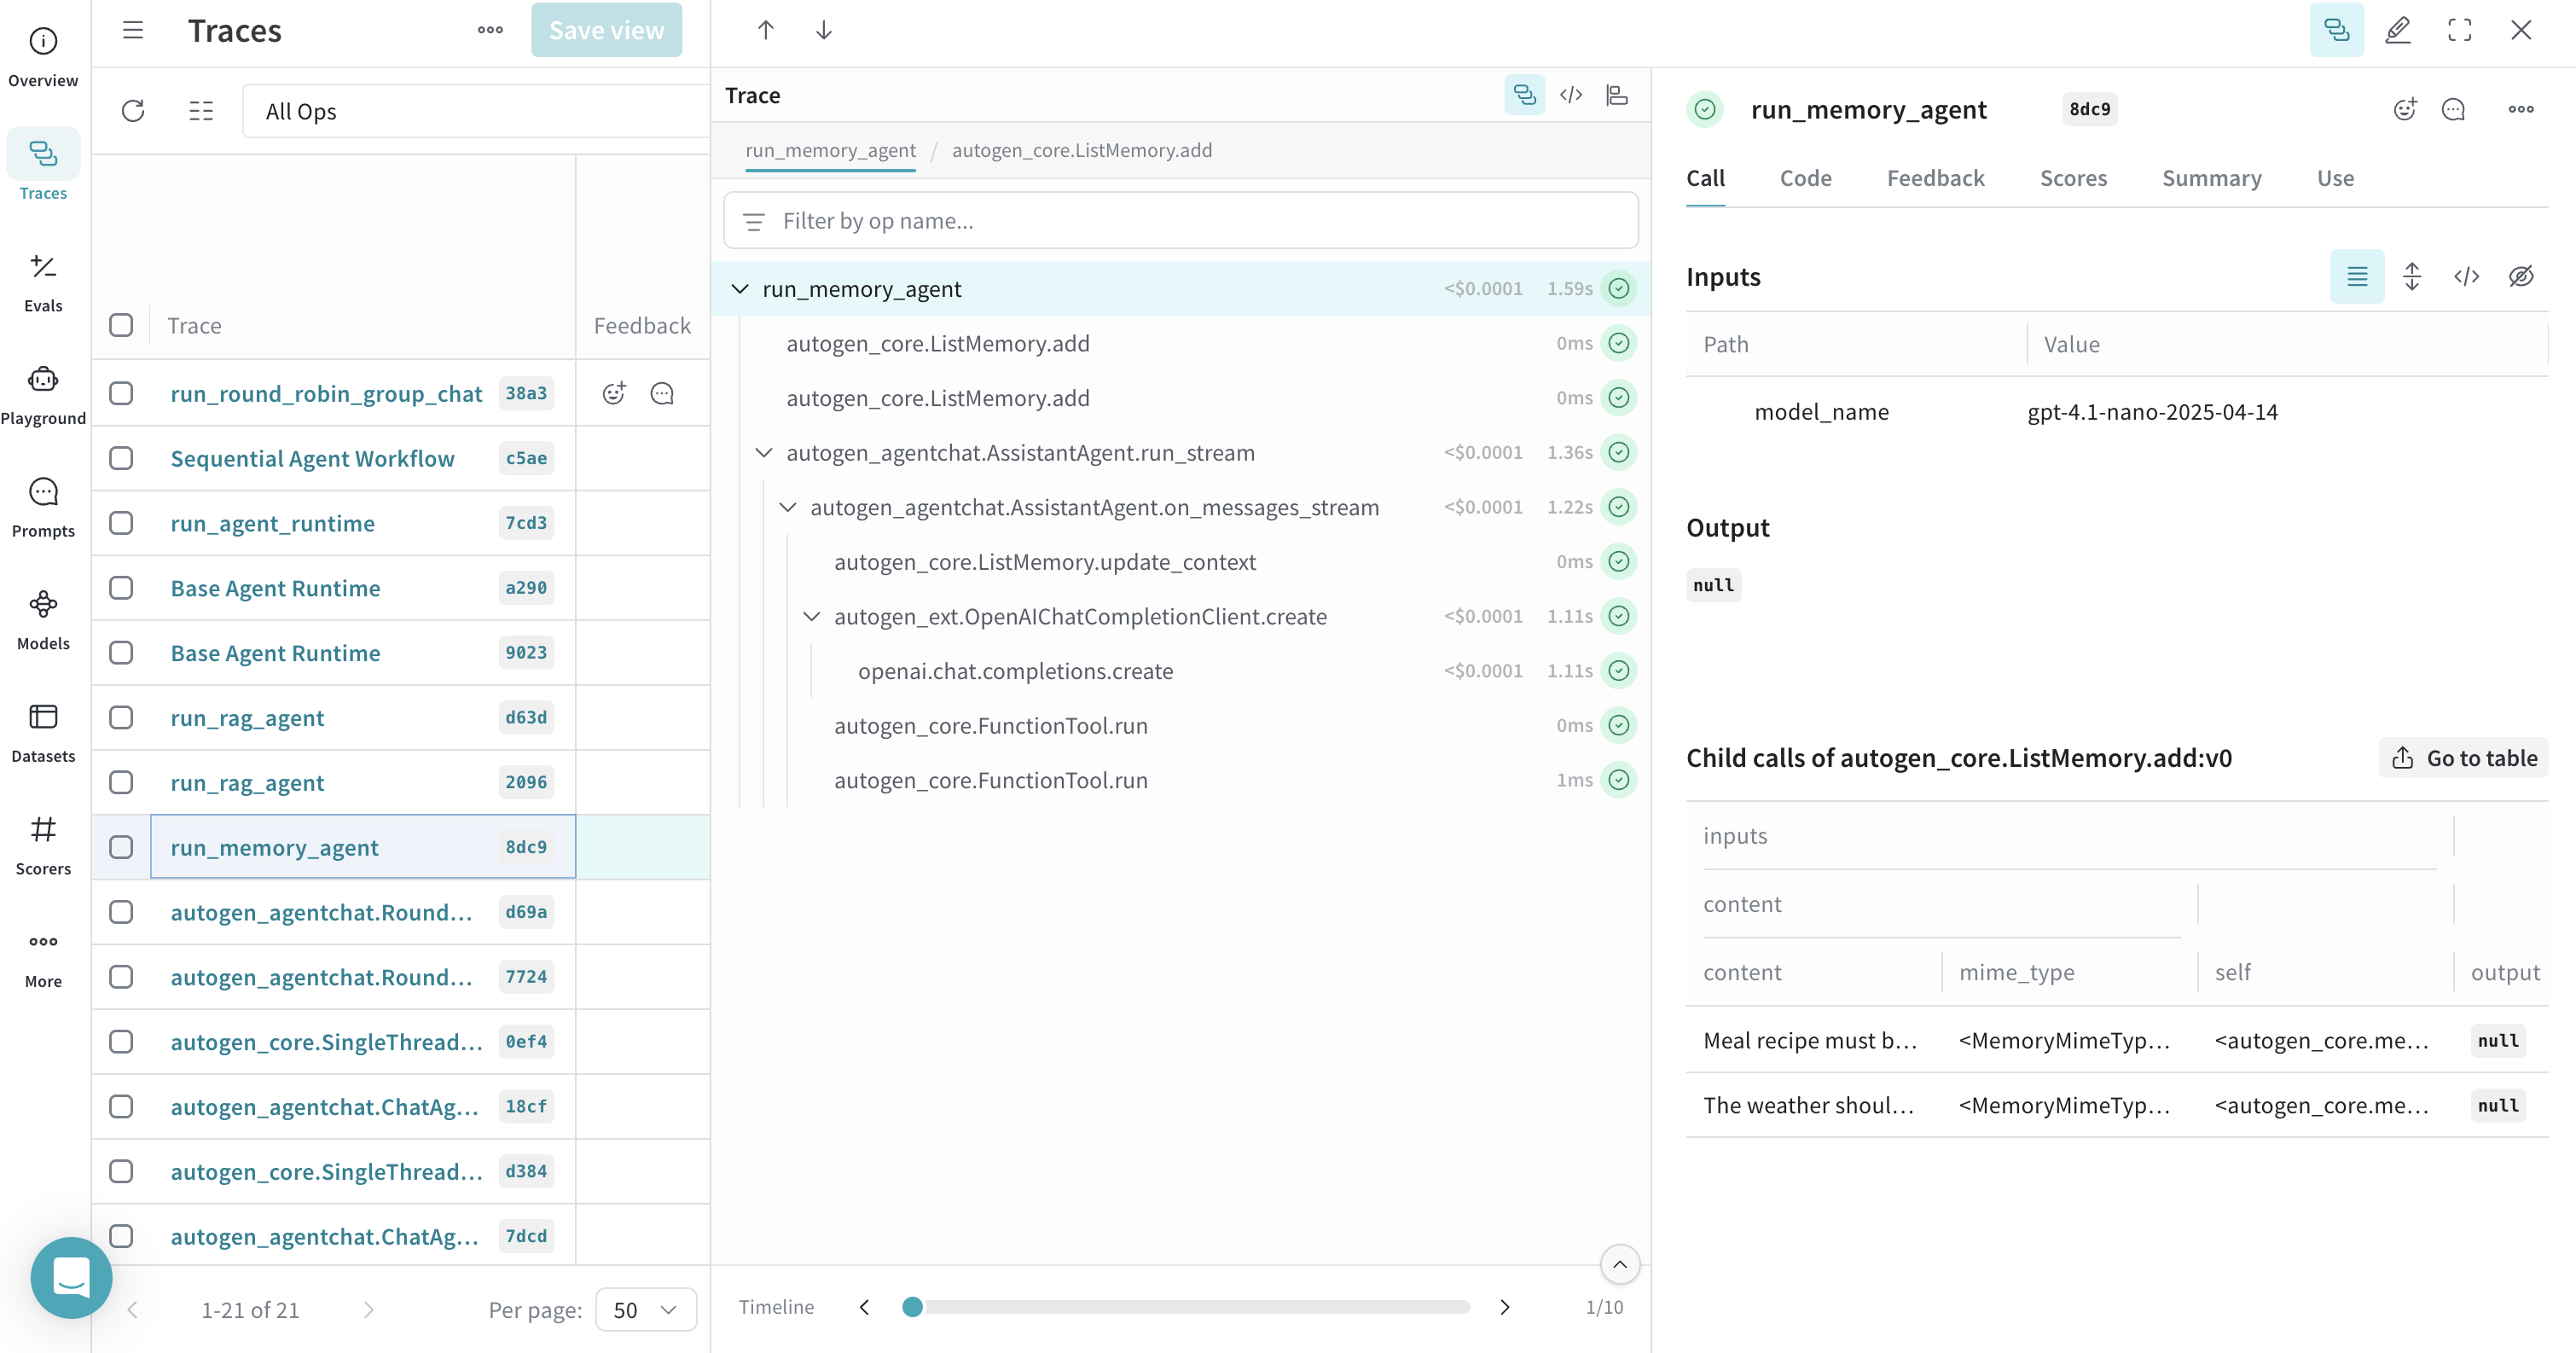Check the run_memory_agent trace checkbox
The image size is (2576, 1353).
click(121, 847)
